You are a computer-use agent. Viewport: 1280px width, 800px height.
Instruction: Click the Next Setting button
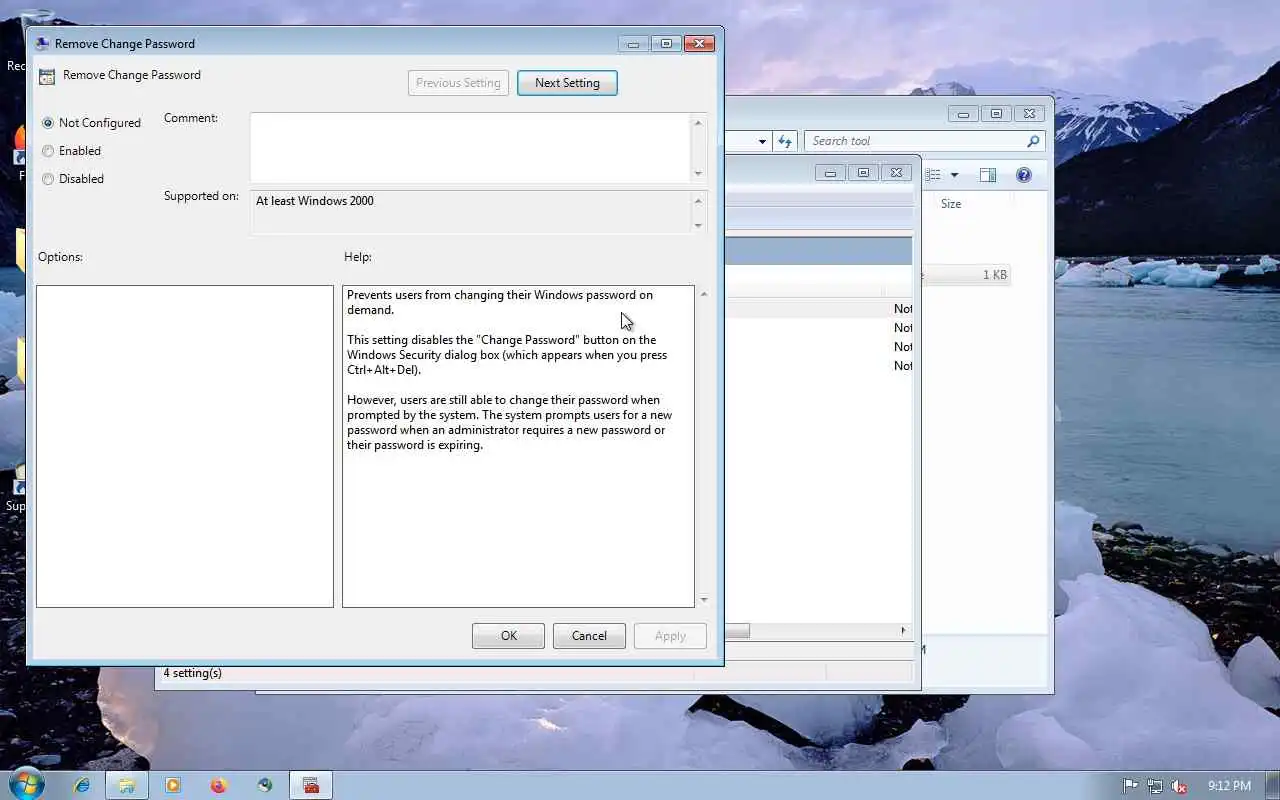[567, 83]
